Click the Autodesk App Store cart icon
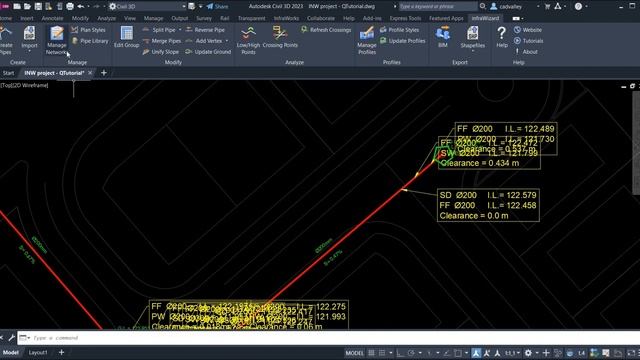The width and height of the screenshot is (640, 360). 548,7
